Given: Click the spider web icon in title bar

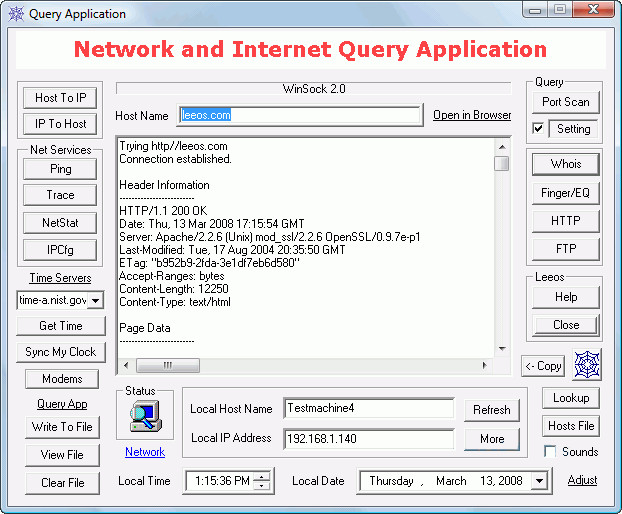Looking at the screenshot, I should 16,14.
